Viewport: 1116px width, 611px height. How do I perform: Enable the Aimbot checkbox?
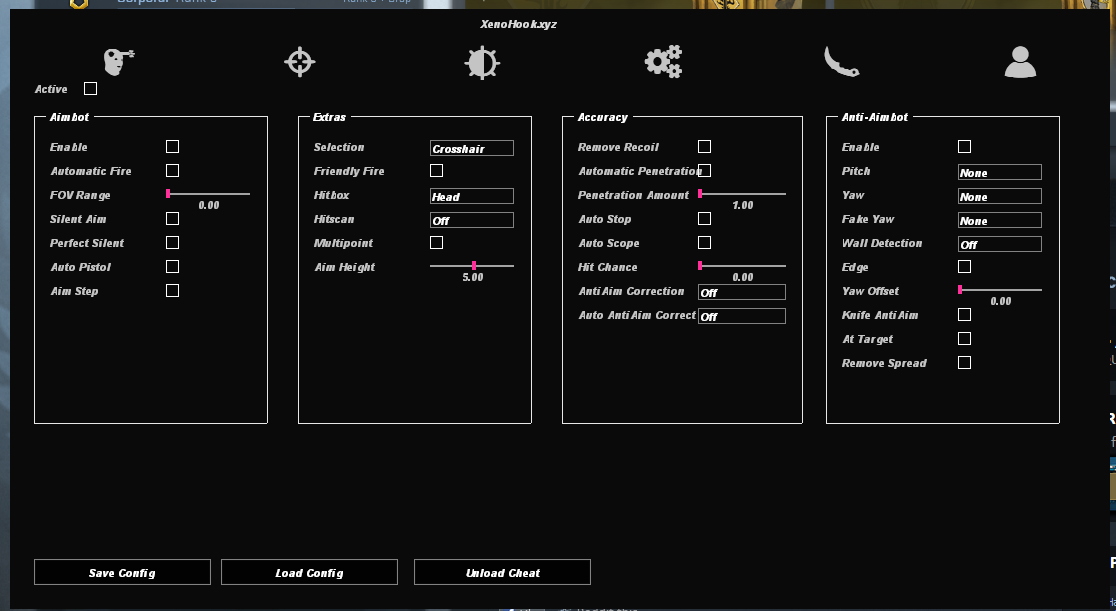172,146
